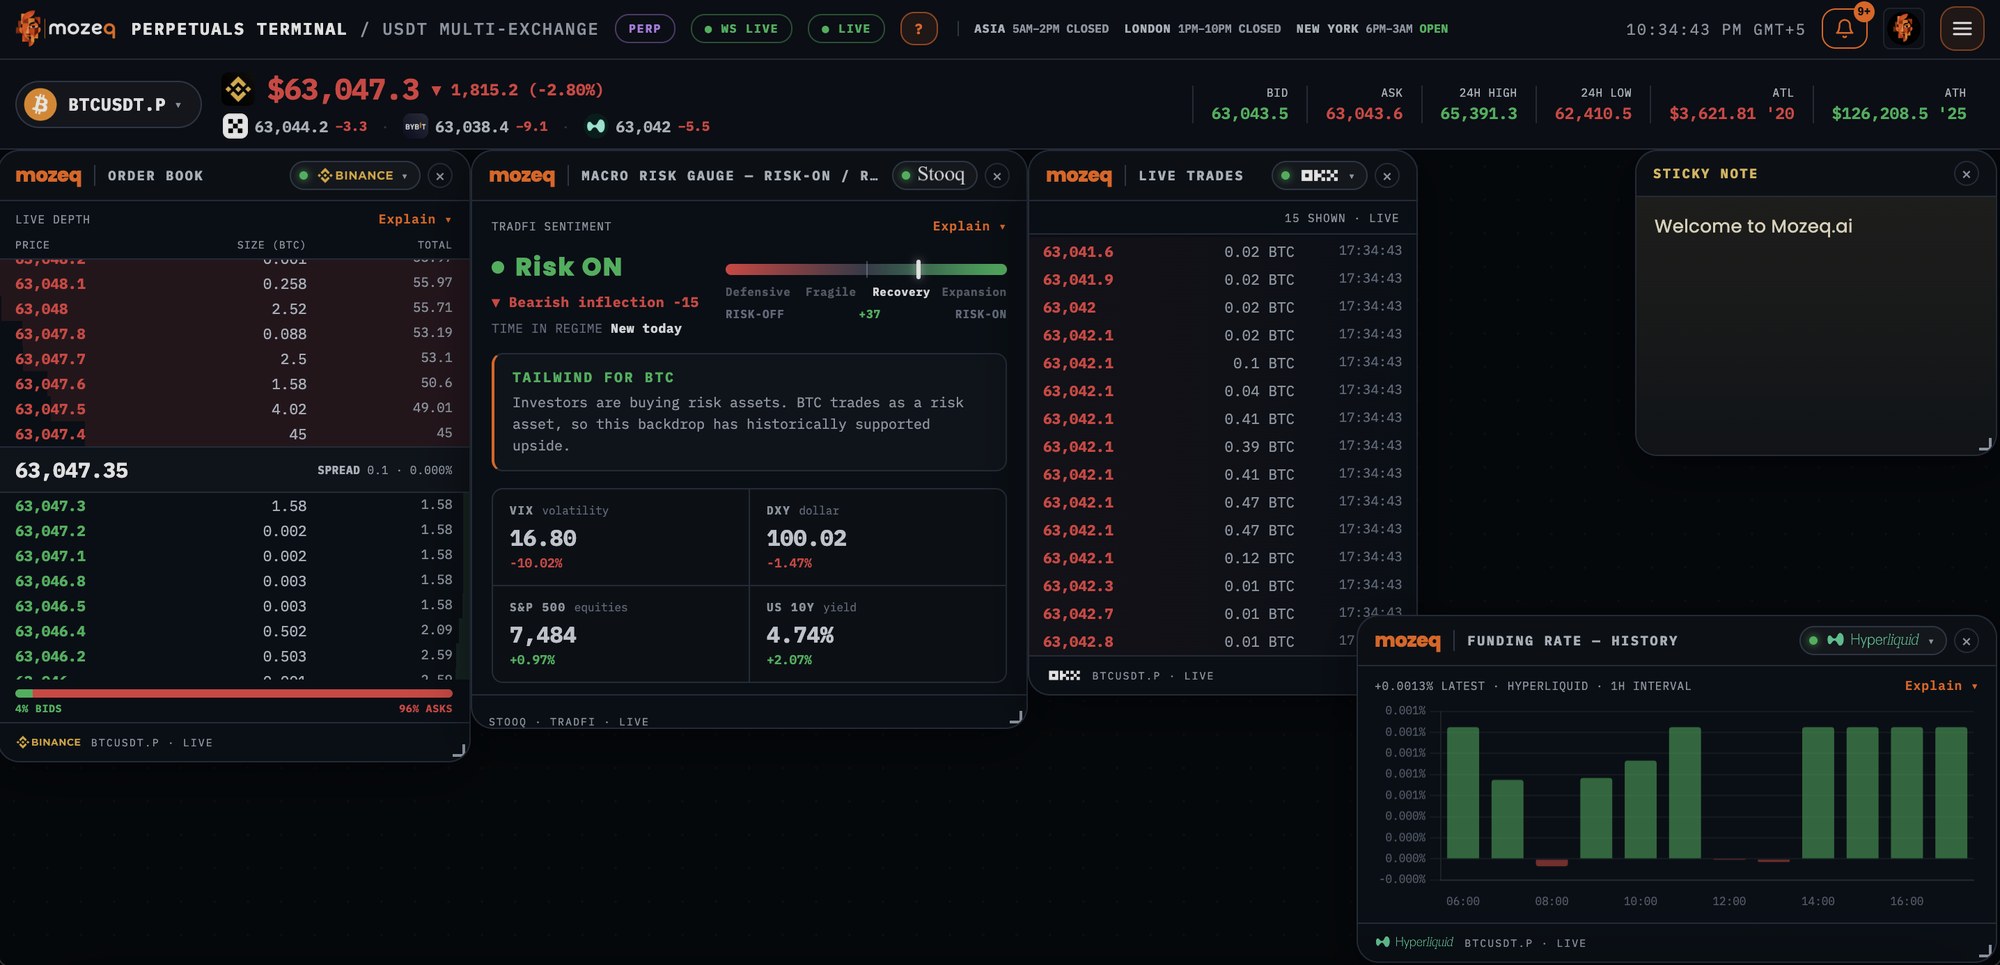
Task: Click the Tailwind for BTC info card
Action: (x=749, y=412)
